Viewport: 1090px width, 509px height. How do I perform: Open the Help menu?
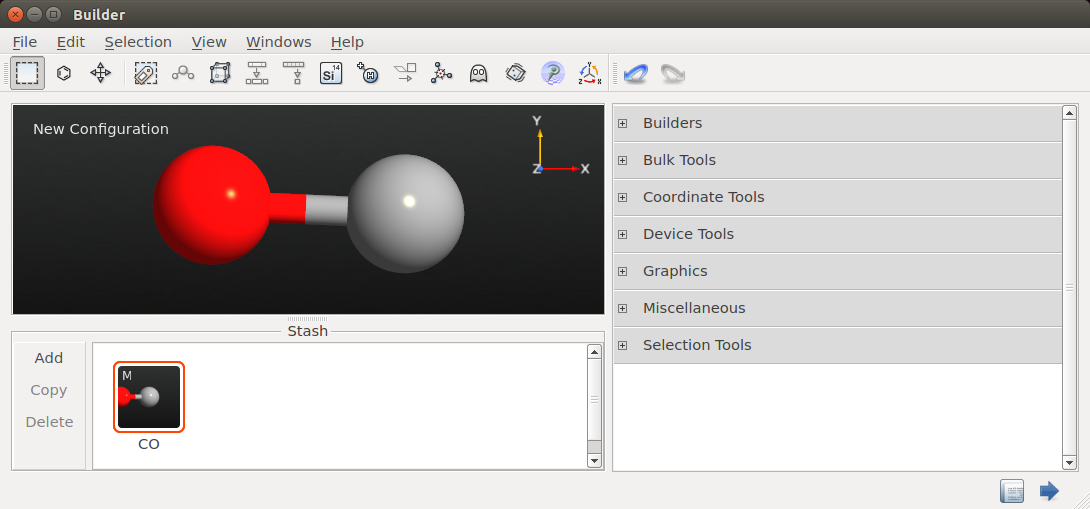click(347, 42)
